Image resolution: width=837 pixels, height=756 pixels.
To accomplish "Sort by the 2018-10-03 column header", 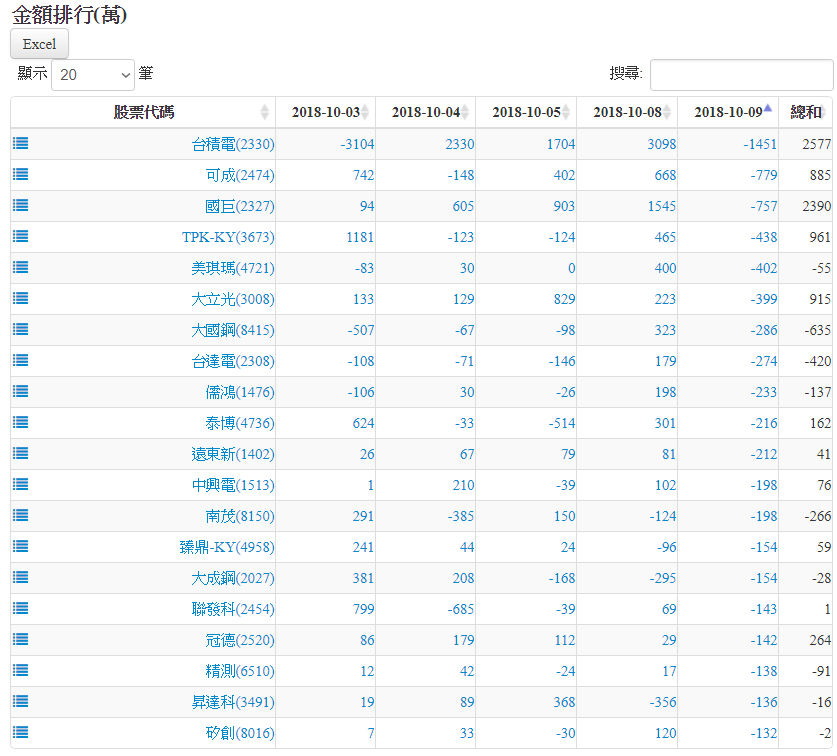I will point(326,112).
